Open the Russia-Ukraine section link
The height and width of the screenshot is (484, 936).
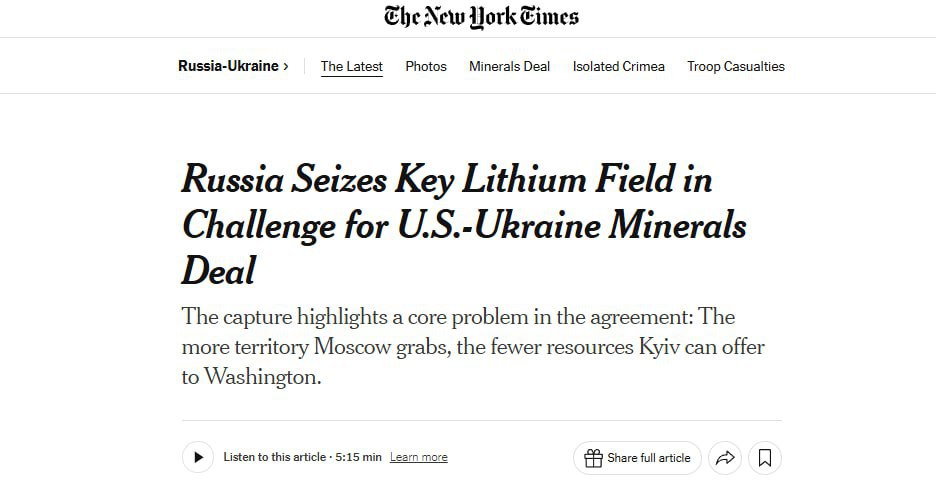[228, 66]
